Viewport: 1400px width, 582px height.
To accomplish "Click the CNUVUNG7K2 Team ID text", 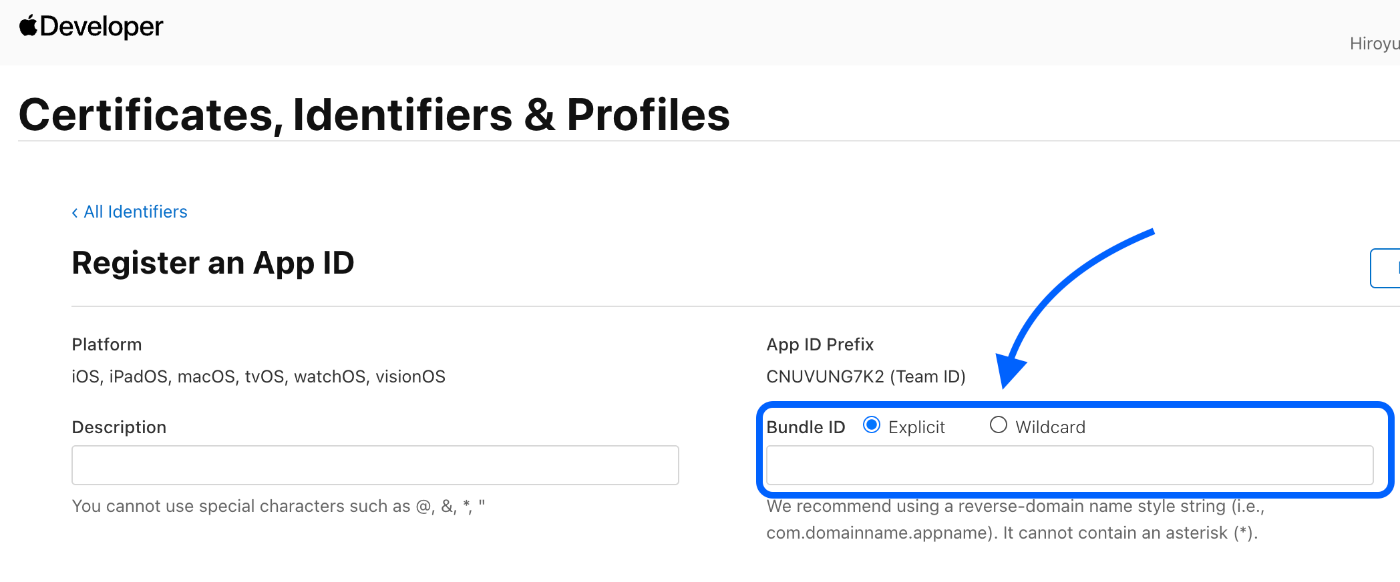I will [866, 377].
